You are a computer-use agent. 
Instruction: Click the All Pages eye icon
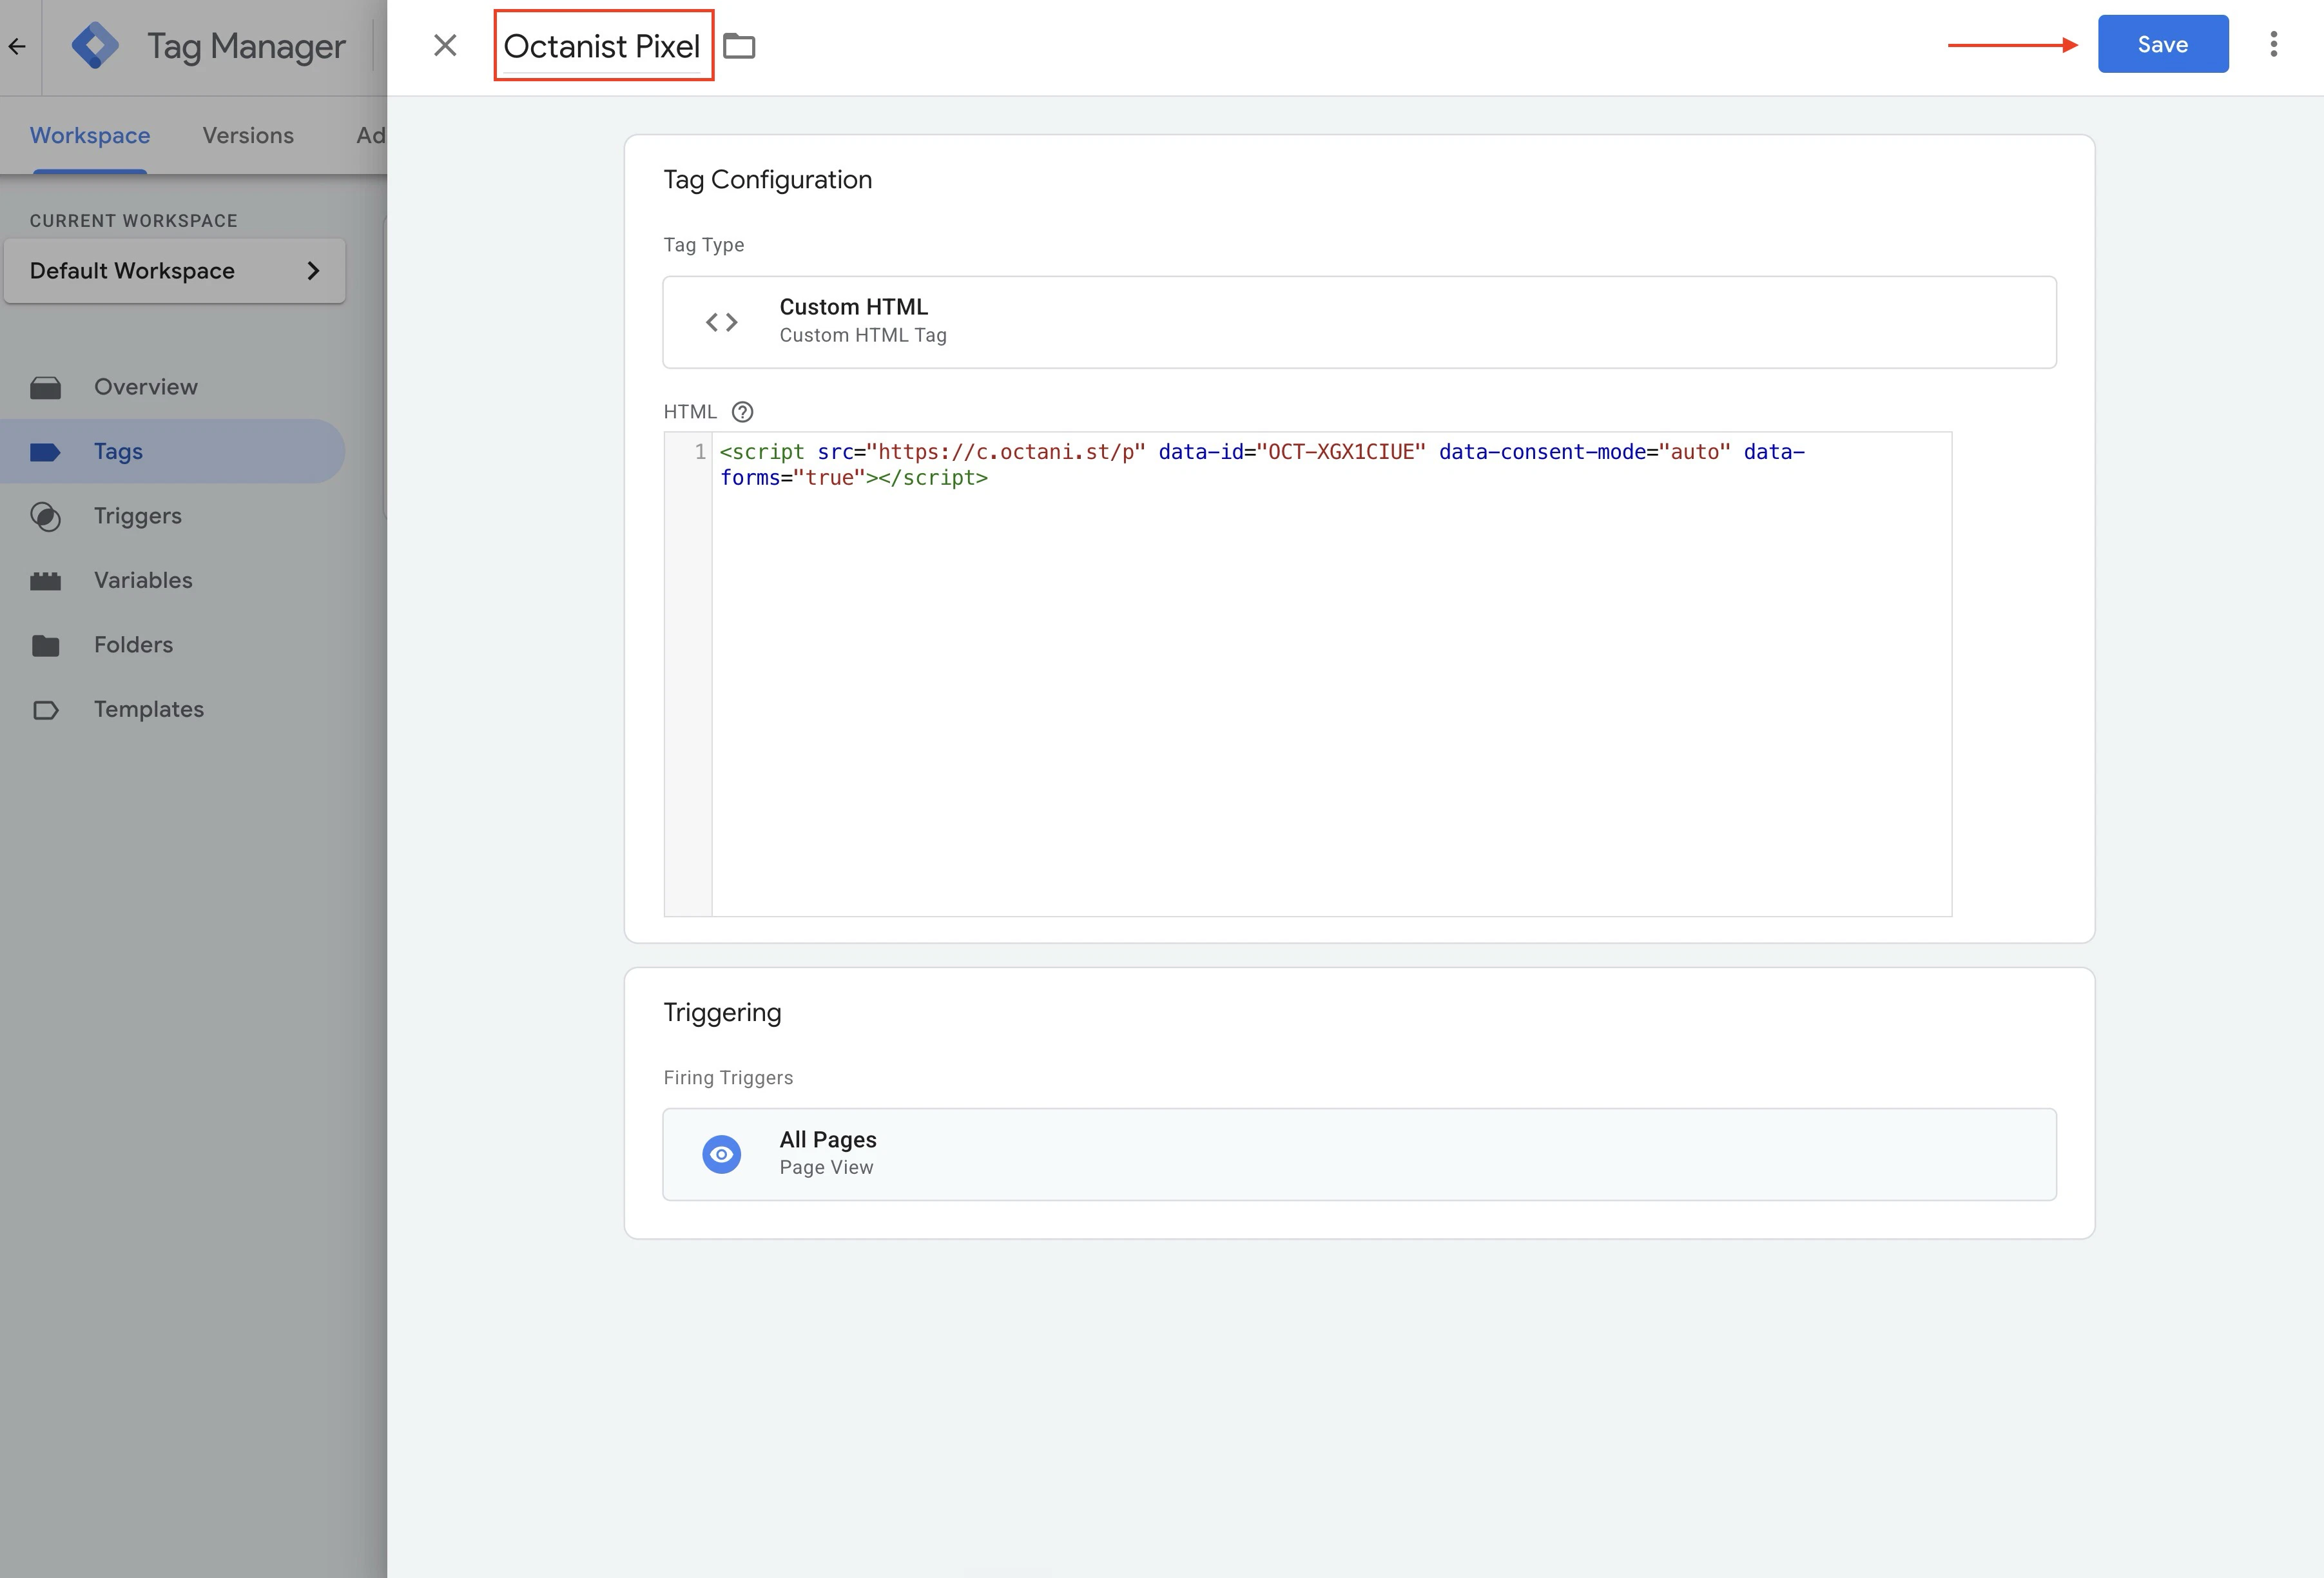tap(721, 1154)
